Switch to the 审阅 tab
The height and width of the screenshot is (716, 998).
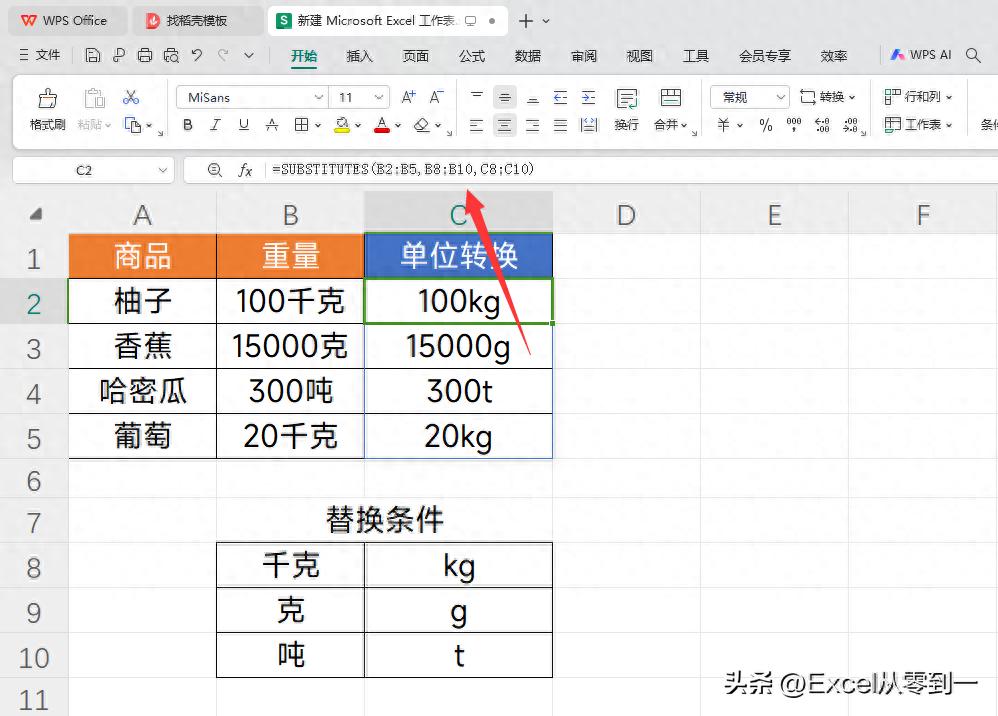(584, 56)
